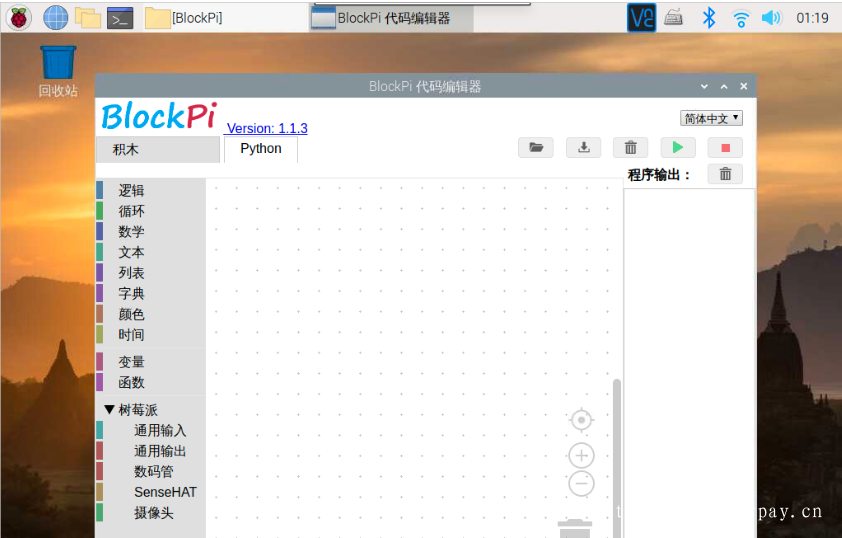Click the Version: 1.1.3 link
Viewport: 842px width, 538px height.
(267, 128)
